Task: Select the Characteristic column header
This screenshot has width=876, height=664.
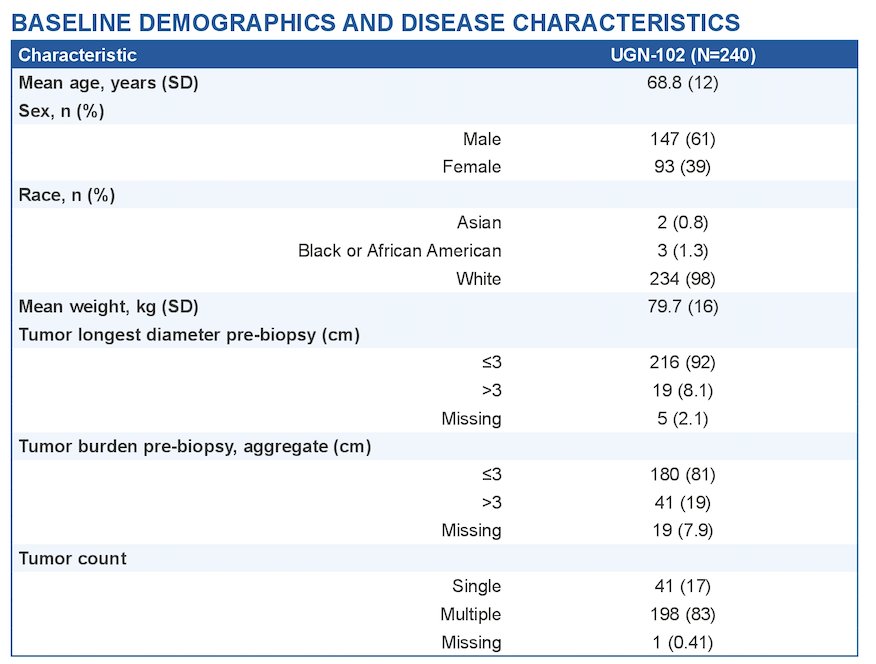Action: click(x=77, y=55)
